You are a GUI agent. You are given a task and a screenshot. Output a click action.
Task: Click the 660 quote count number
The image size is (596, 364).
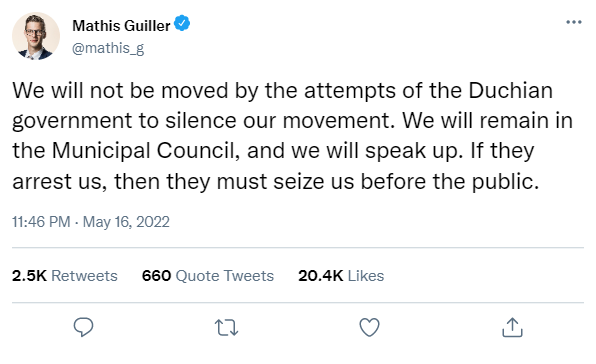(x=156, y=275)
